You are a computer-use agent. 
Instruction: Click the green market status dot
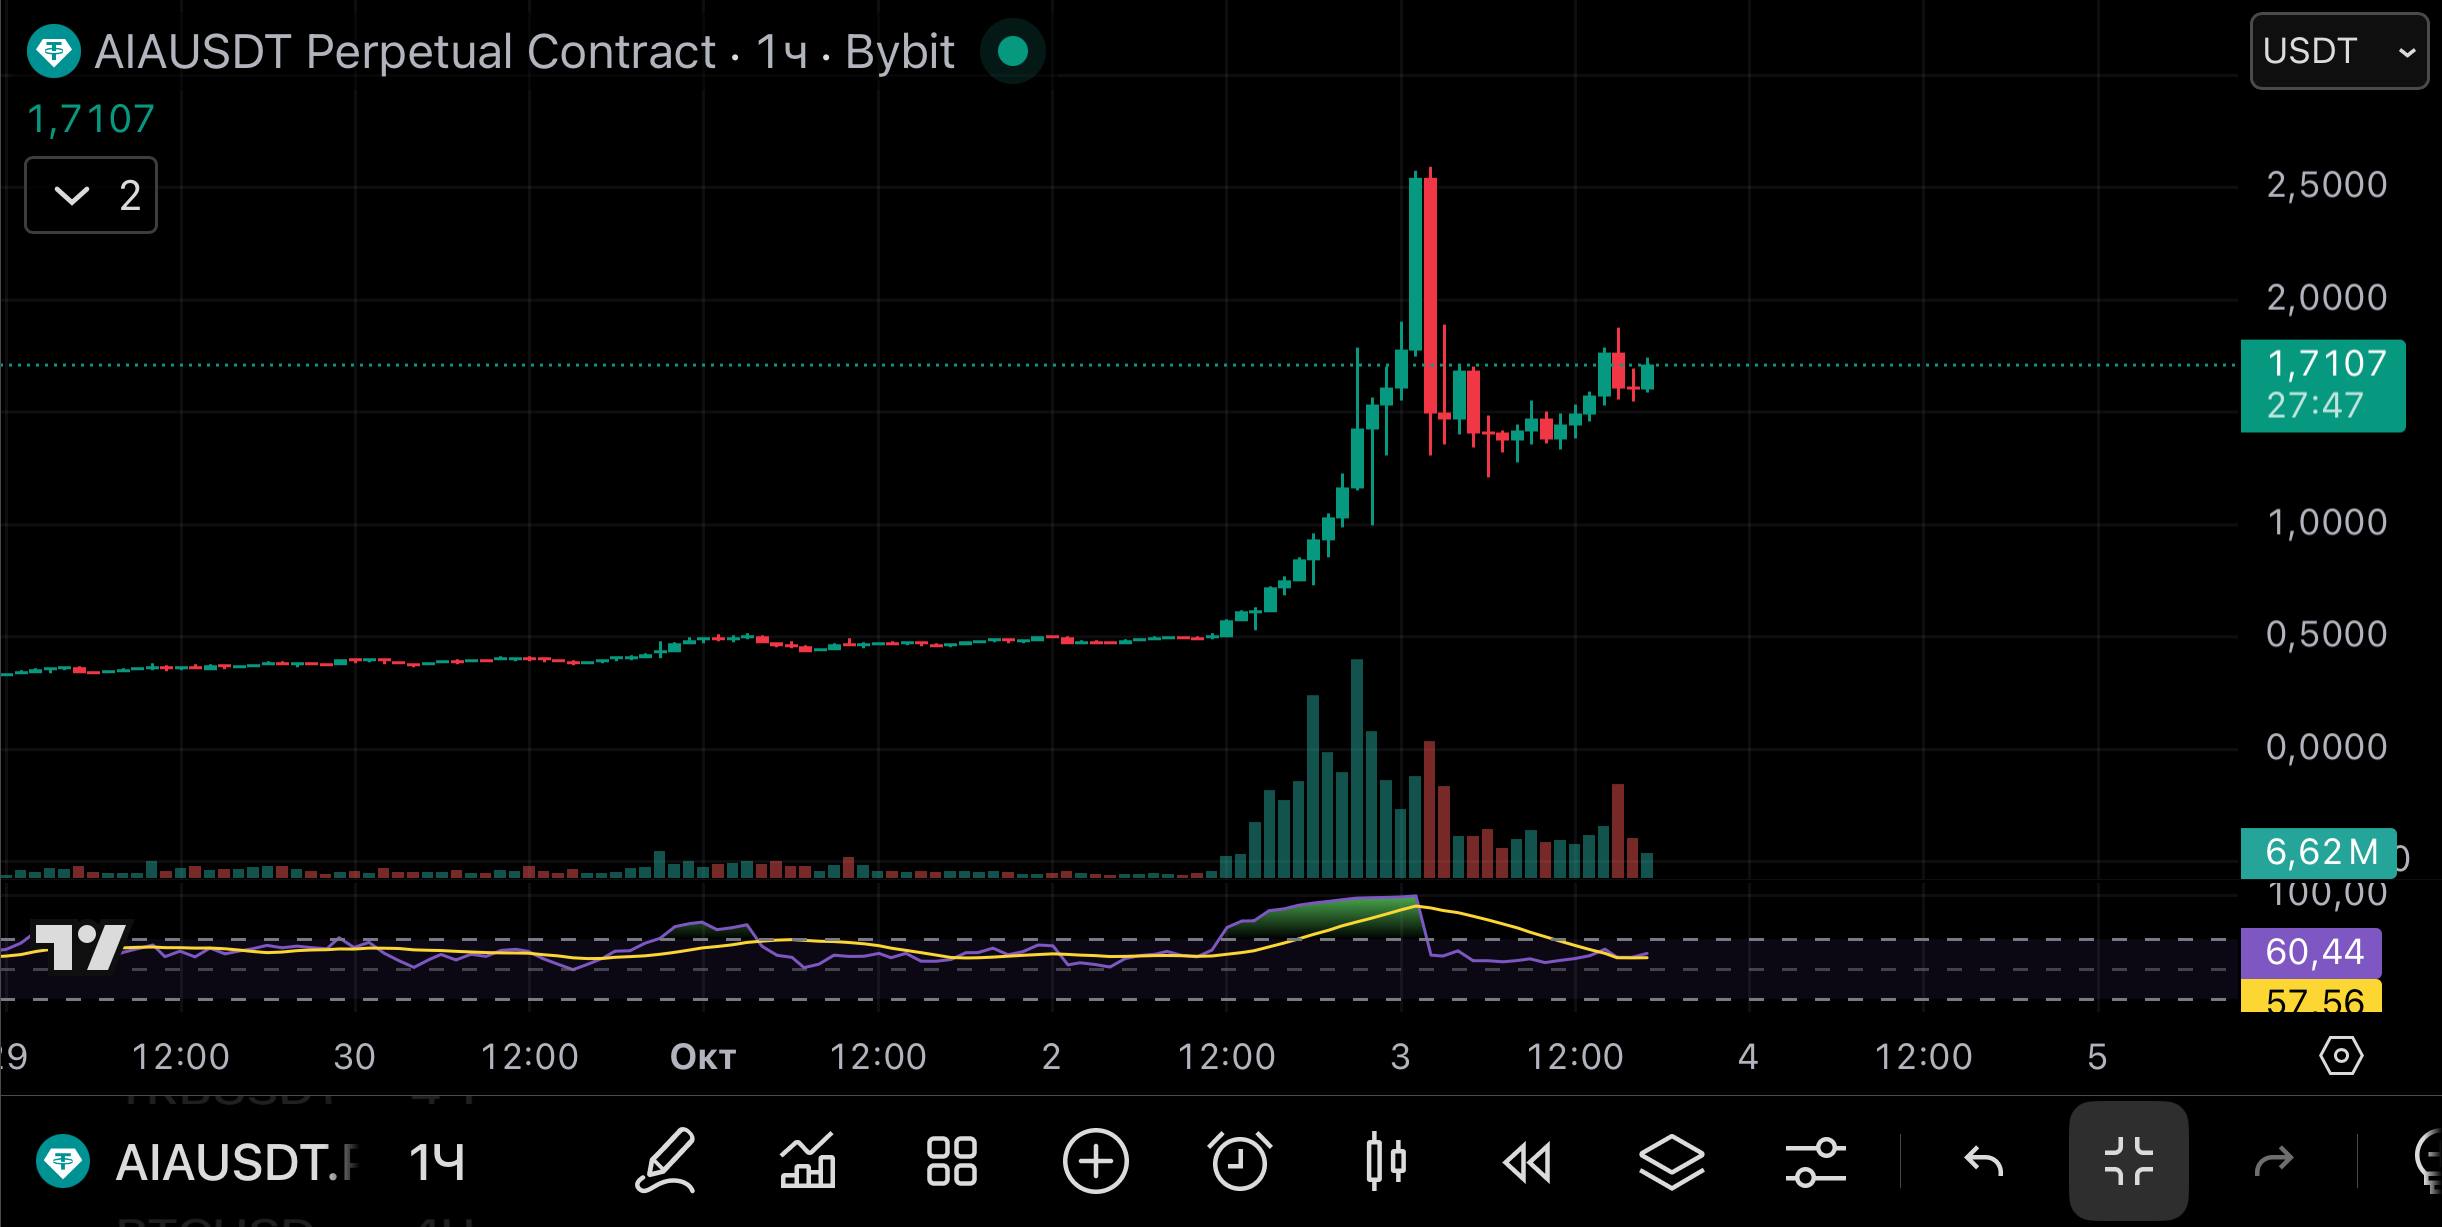(x=1013, y=52)
